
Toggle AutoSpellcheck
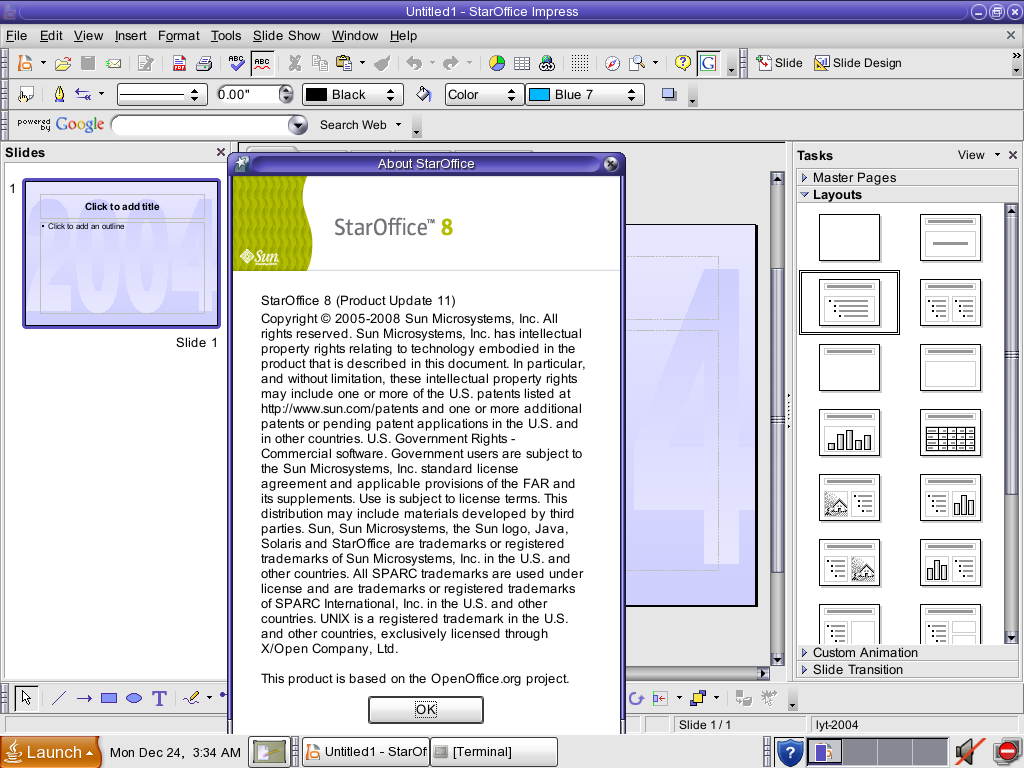click(262, 63)
